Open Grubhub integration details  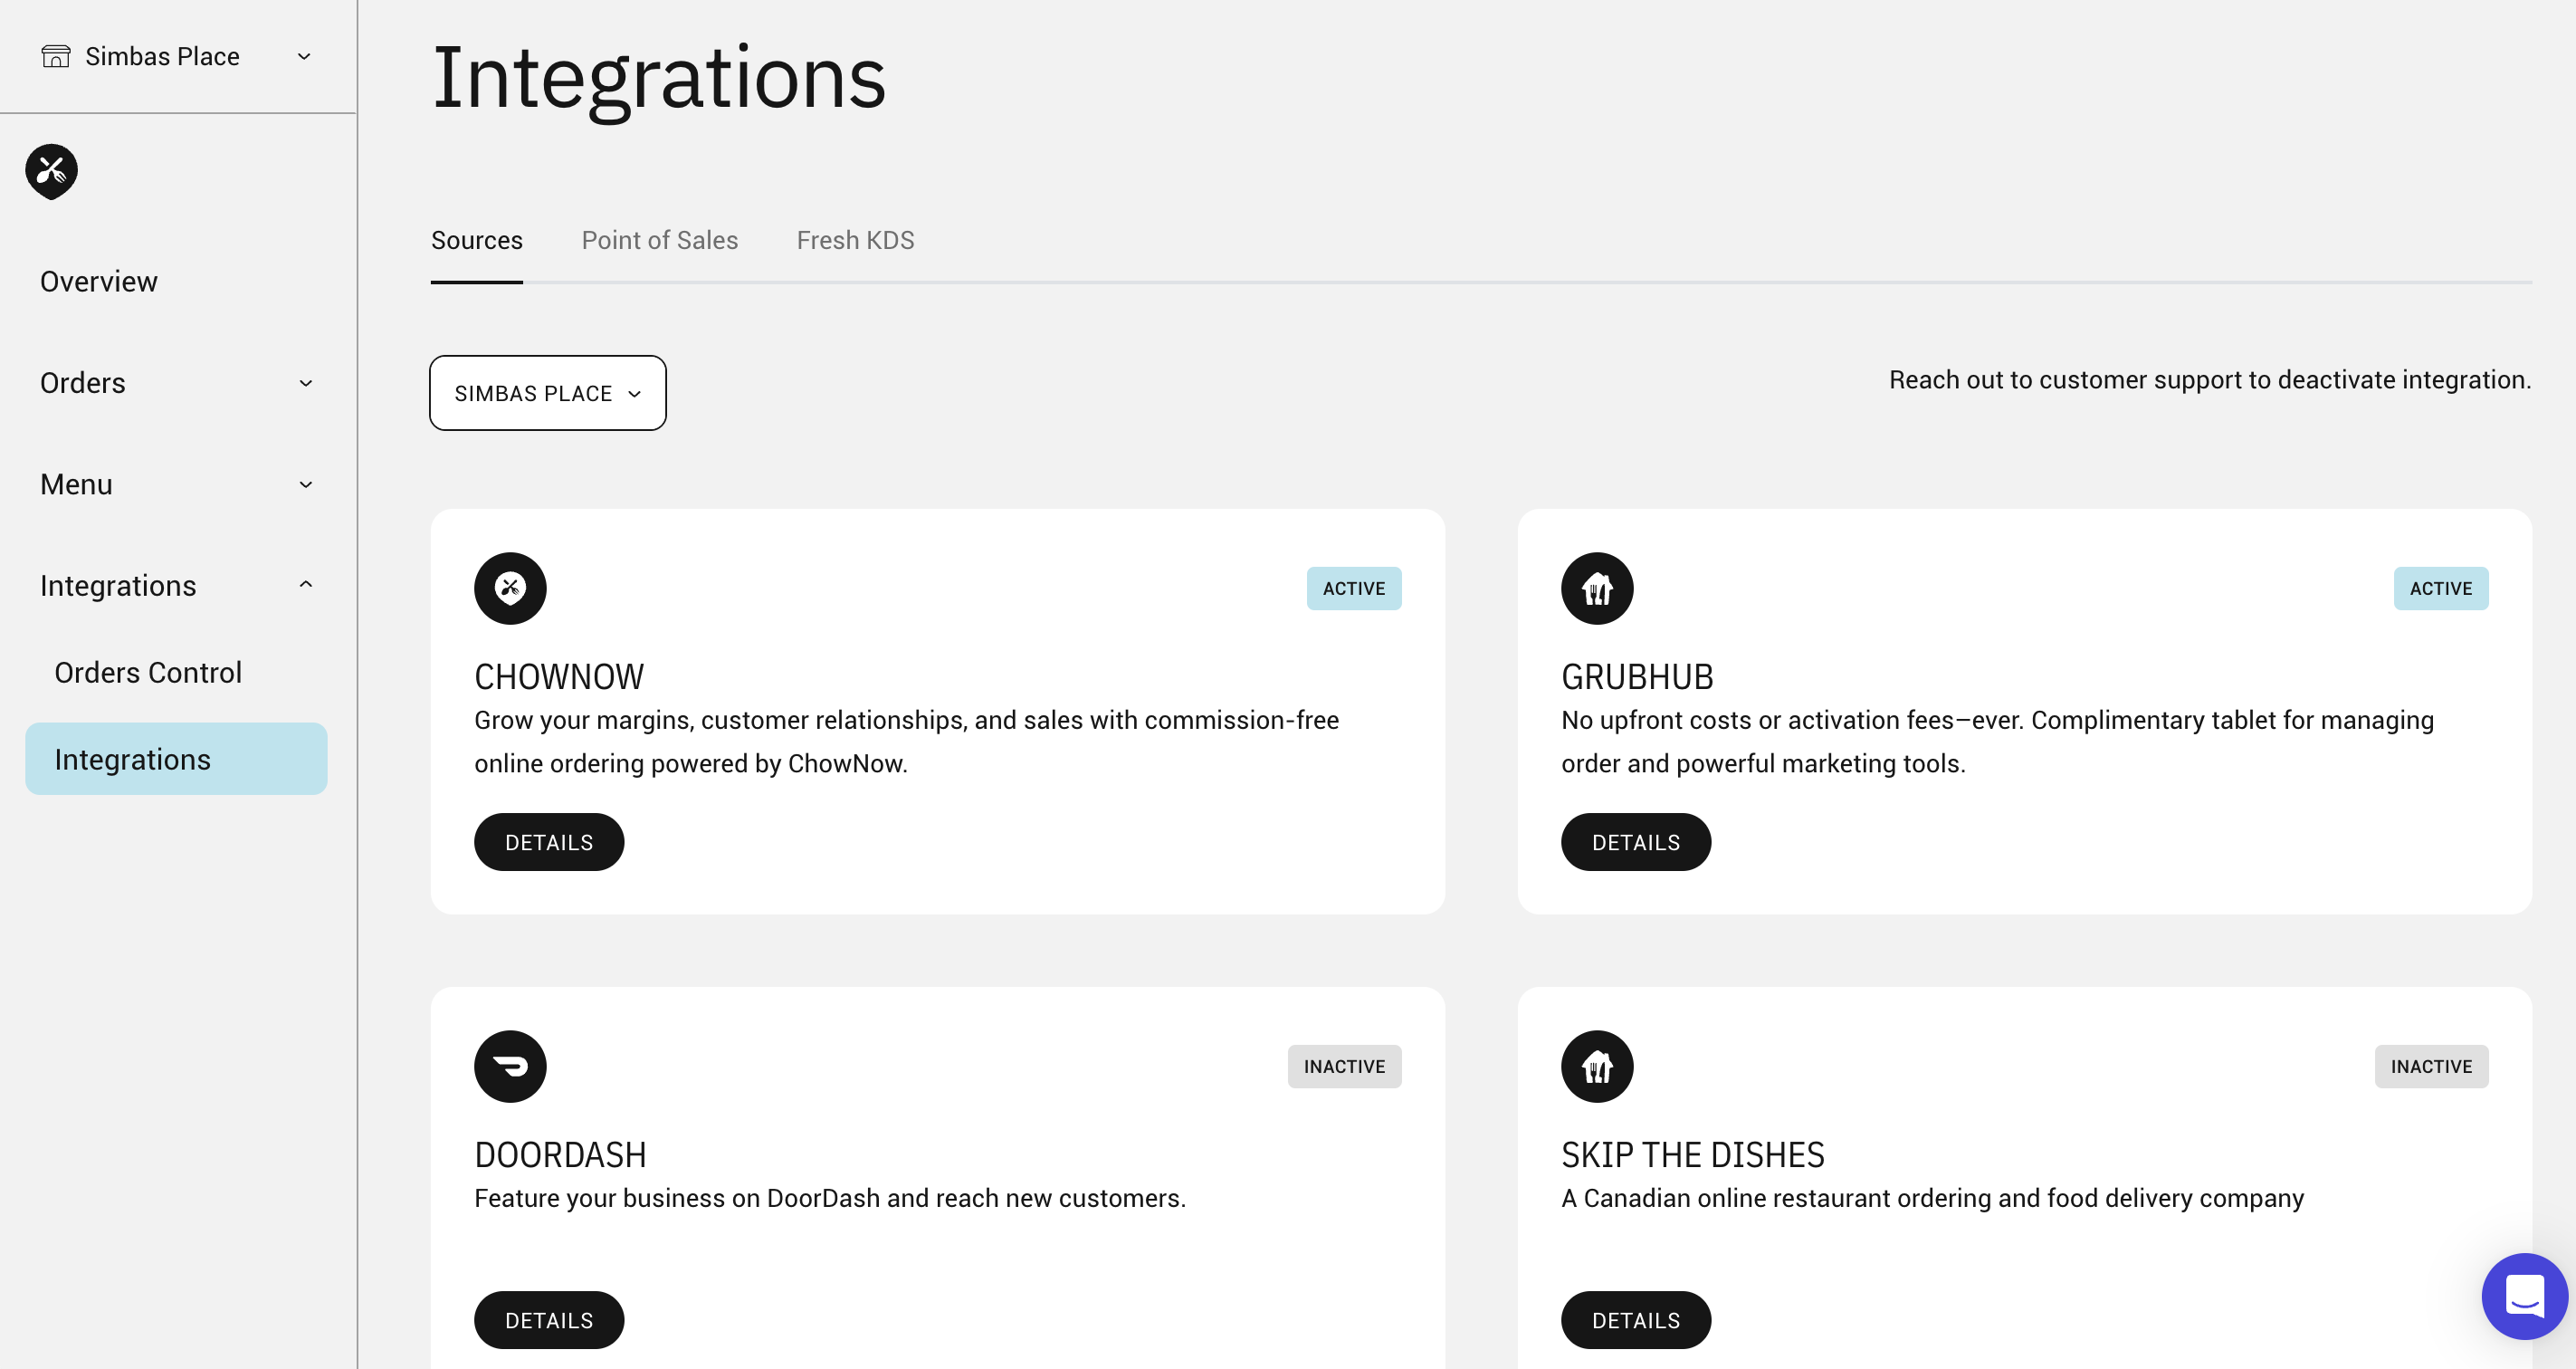(1635, 842)
